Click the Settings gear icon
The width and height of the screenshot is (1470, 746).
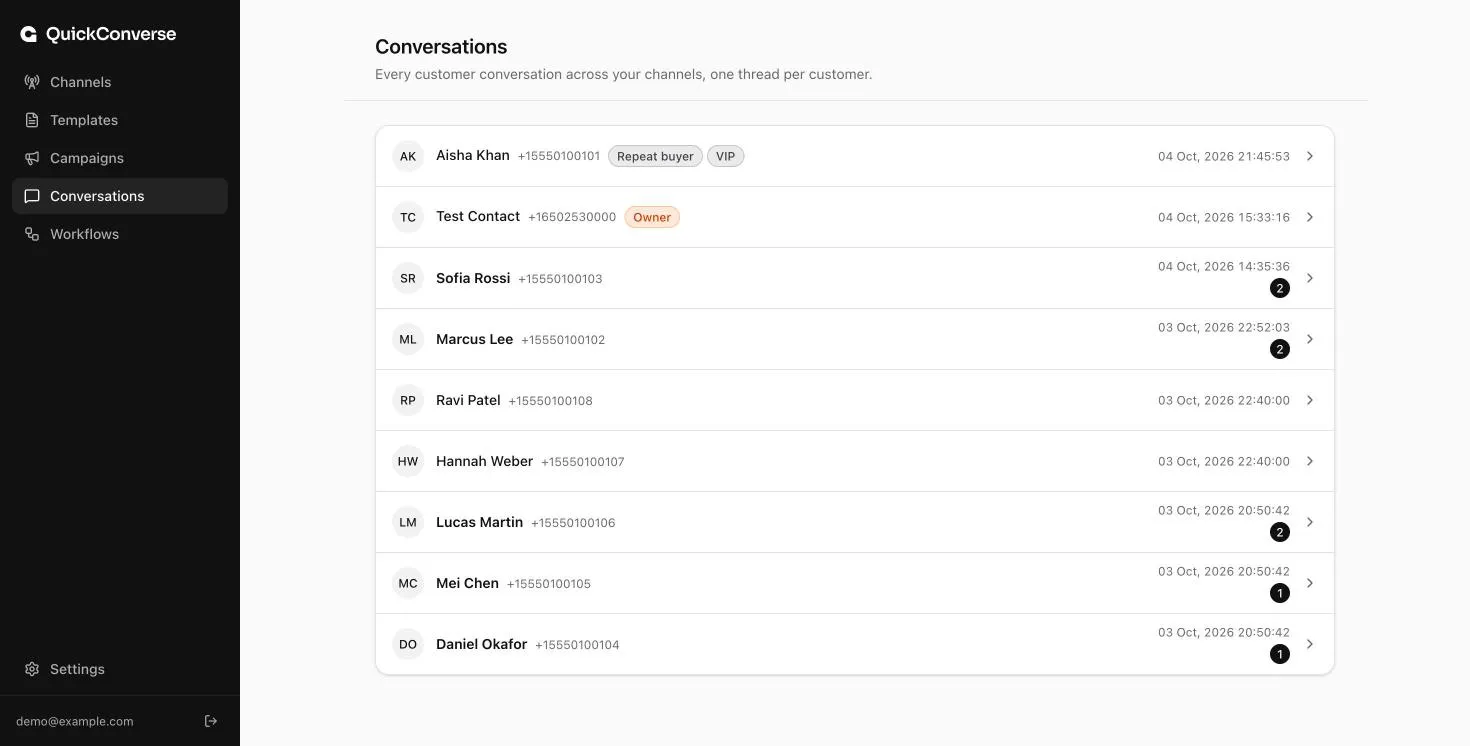32,669
